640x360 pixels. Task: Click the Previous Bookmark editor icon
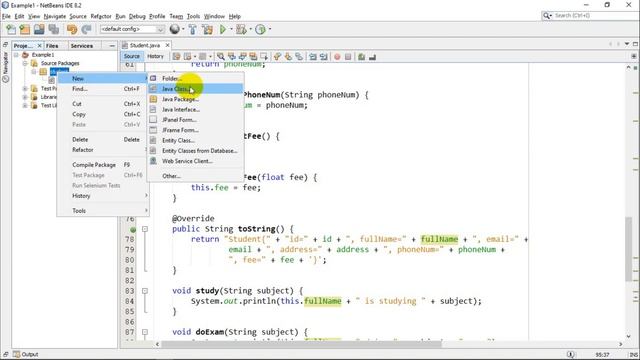coord(278,57)
